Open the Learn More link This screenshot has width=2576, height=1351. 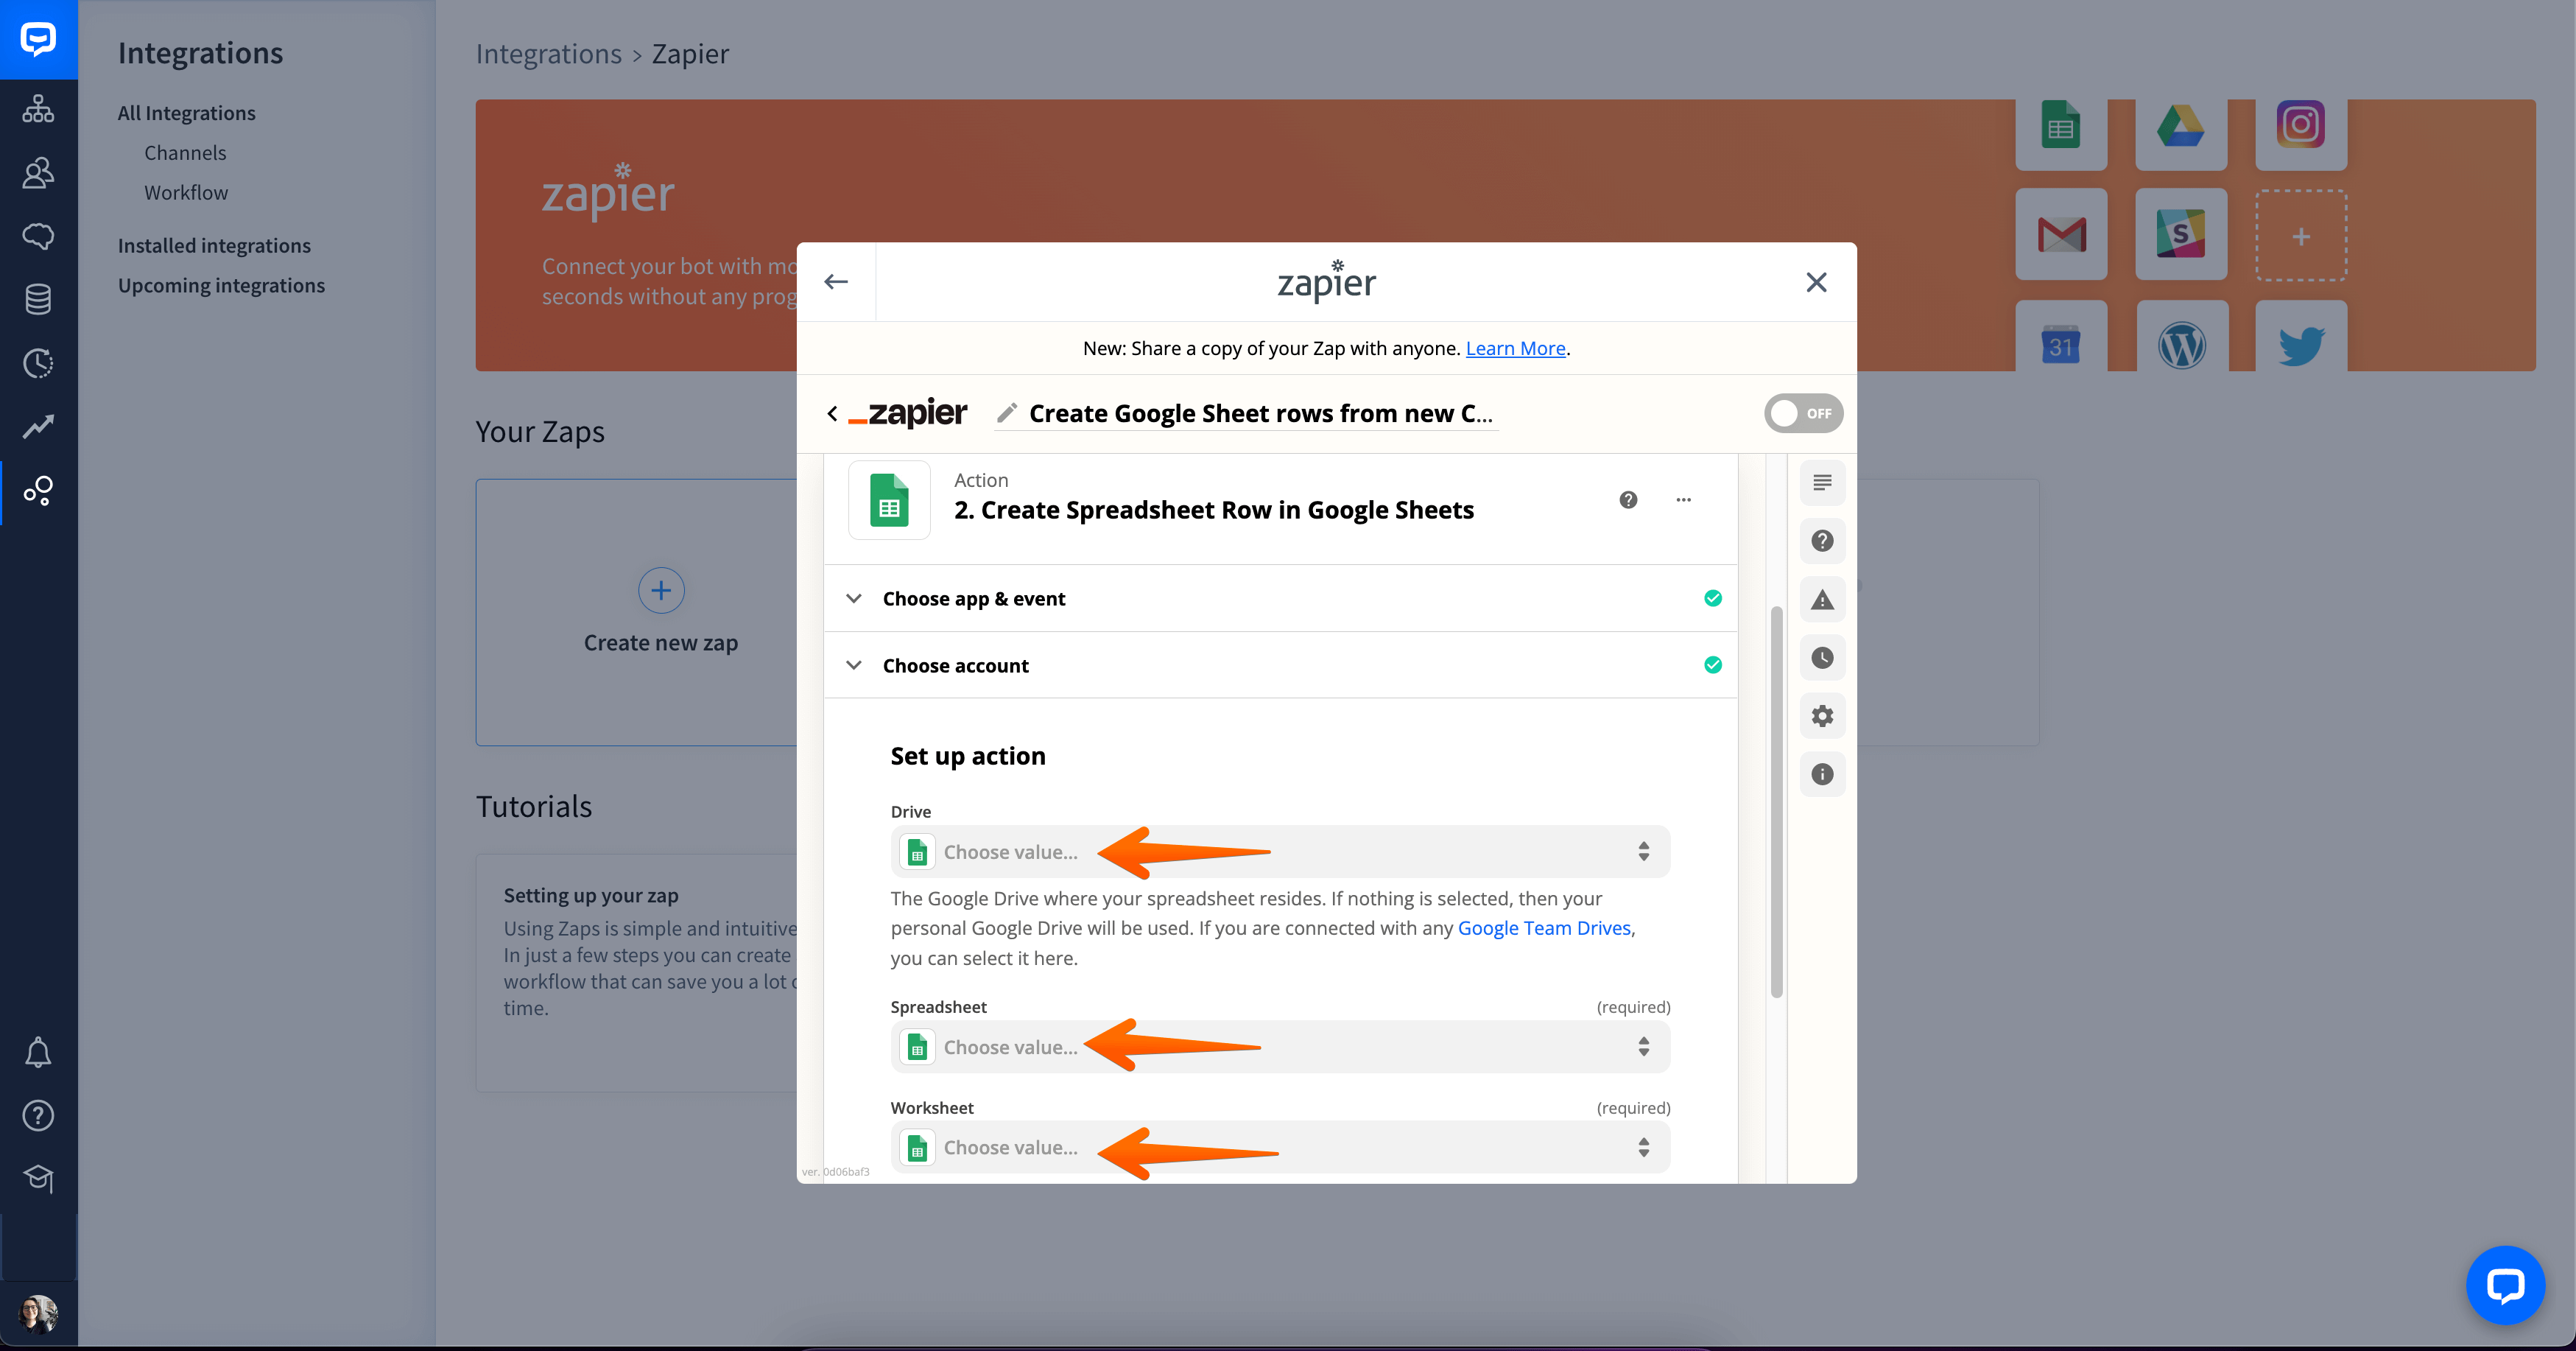(x=1515, y=348)
